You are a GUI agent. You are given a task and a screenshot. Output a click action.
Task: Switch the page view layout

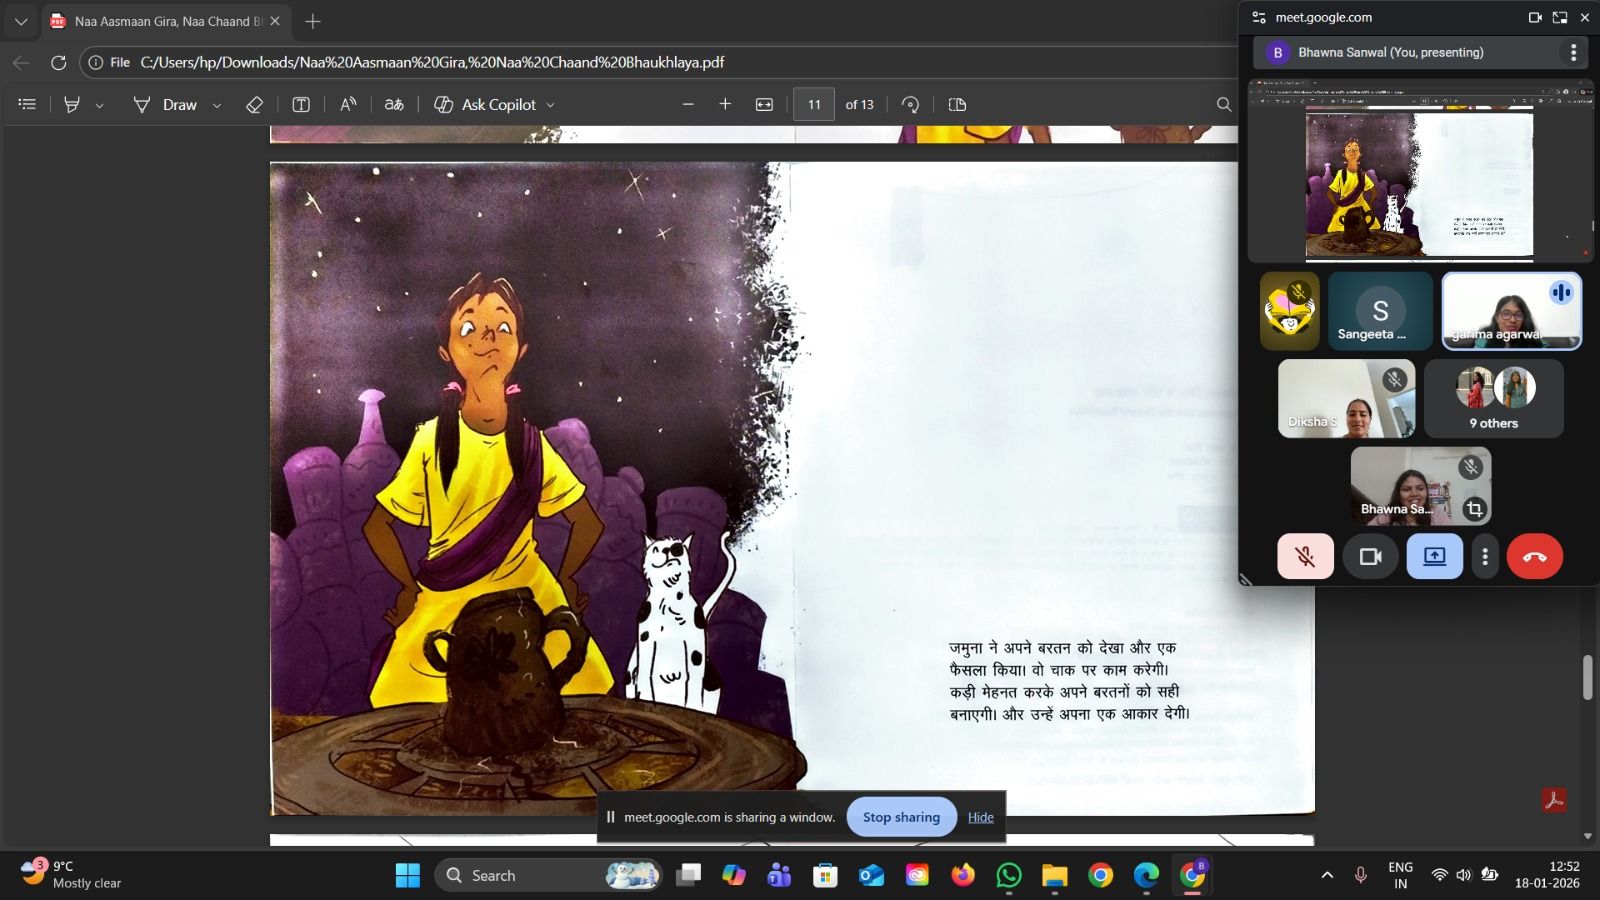[957, 104]
